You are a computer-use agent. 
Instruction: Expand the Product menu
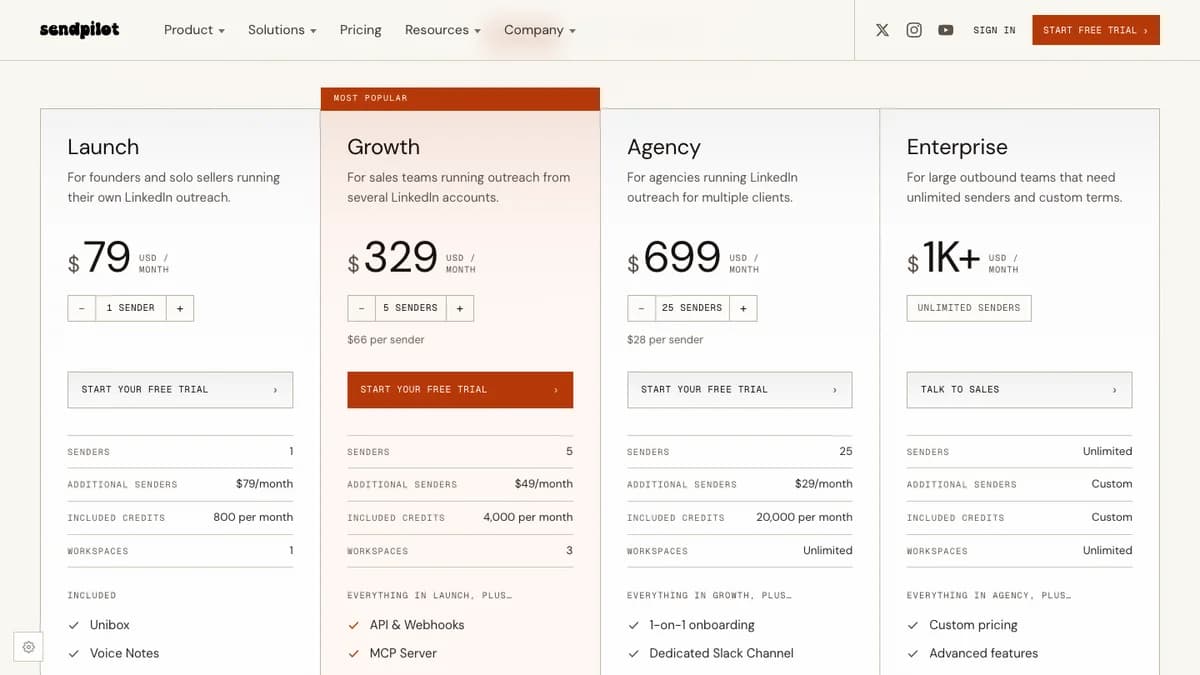194,30
